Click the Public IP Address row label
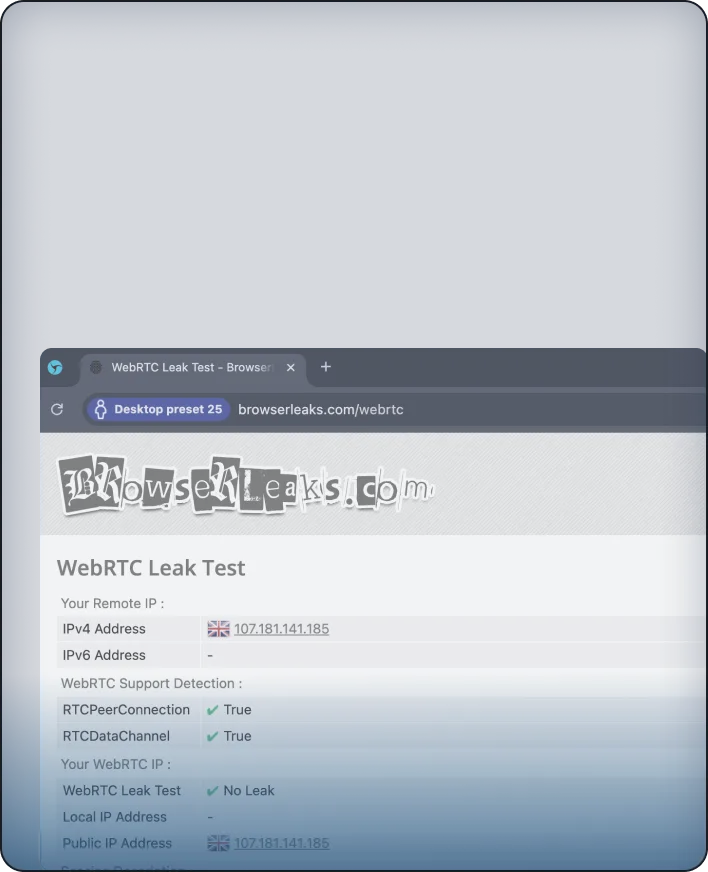 [117, 843]
